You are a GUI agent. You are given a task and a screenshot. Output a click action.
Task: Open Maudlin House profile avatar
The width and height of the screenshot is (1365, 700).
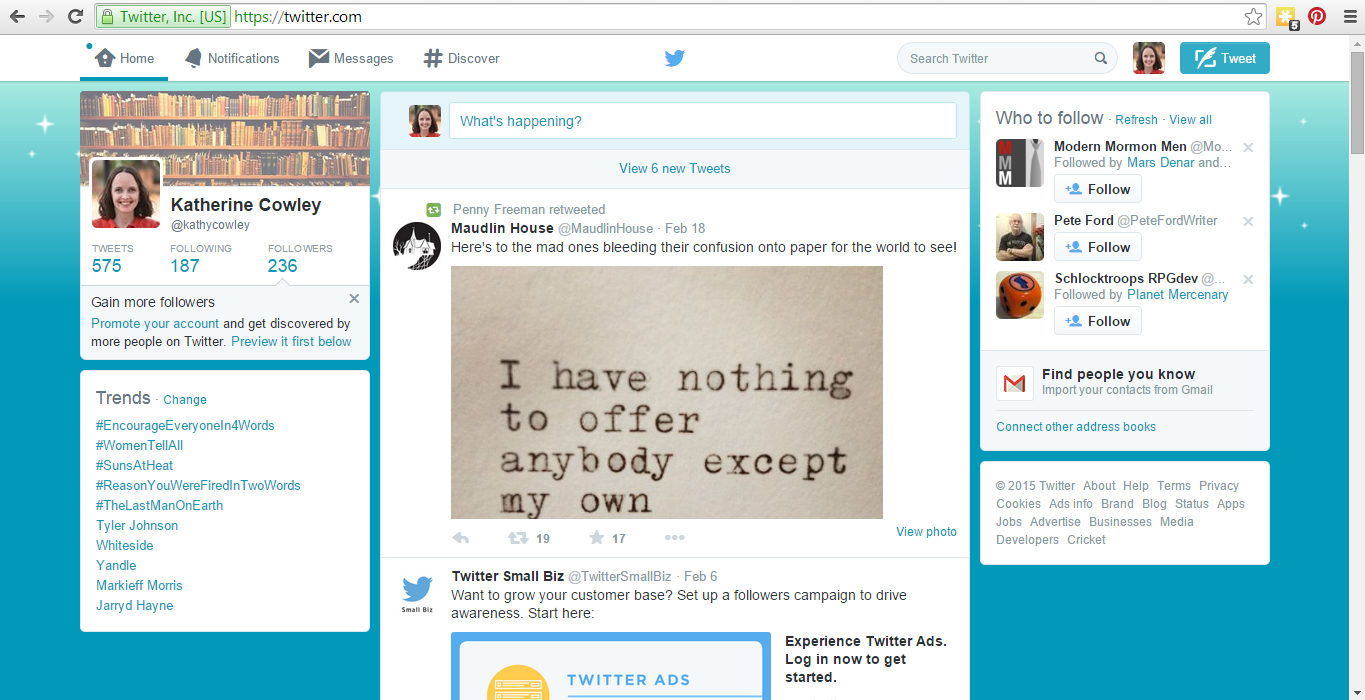pyautogui.click(x=417, y=246)
